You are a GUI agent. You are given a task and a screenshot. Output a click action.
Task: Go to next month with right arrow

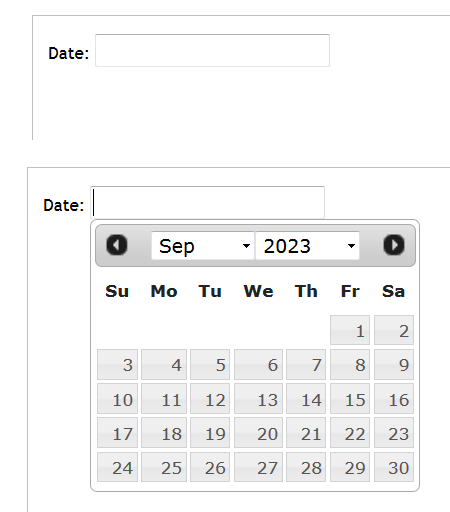pos(394,245)
